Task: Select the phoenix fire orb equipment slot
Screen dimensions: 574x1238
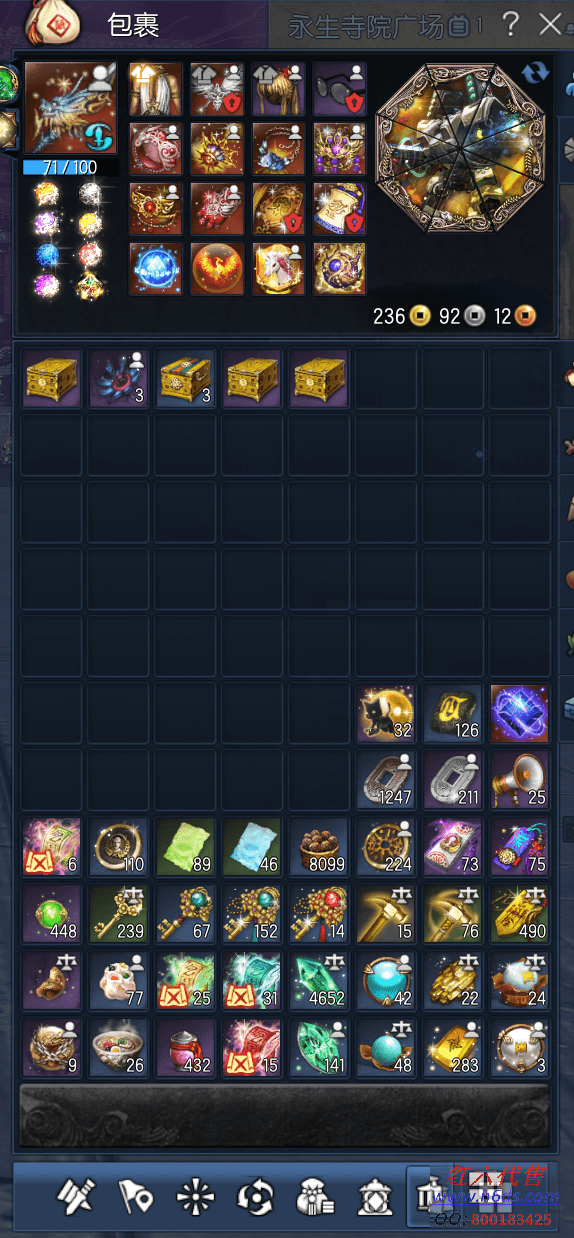Action: coord(217,269)
